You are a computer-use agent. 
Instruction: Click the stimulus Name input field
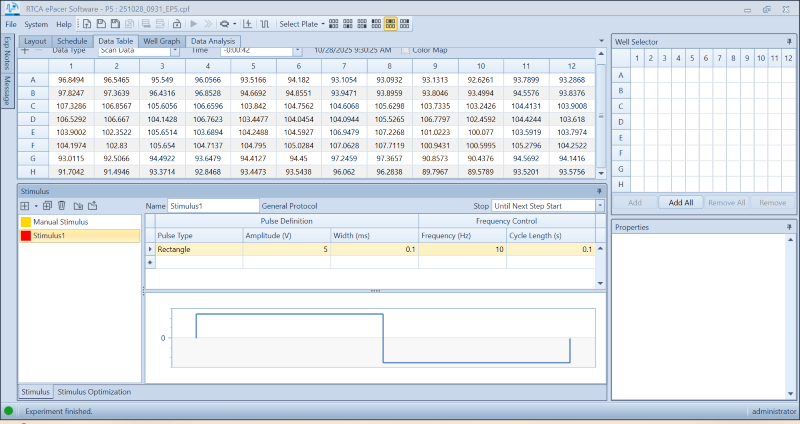(x=212, y=205)
